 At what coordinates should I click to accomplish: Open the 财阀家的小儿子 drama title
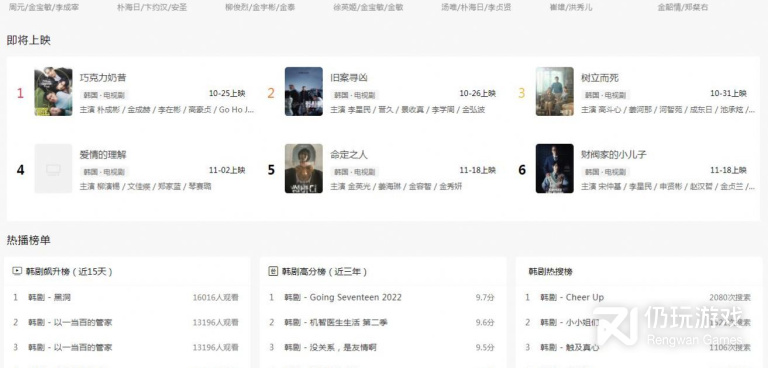[614, 154]
